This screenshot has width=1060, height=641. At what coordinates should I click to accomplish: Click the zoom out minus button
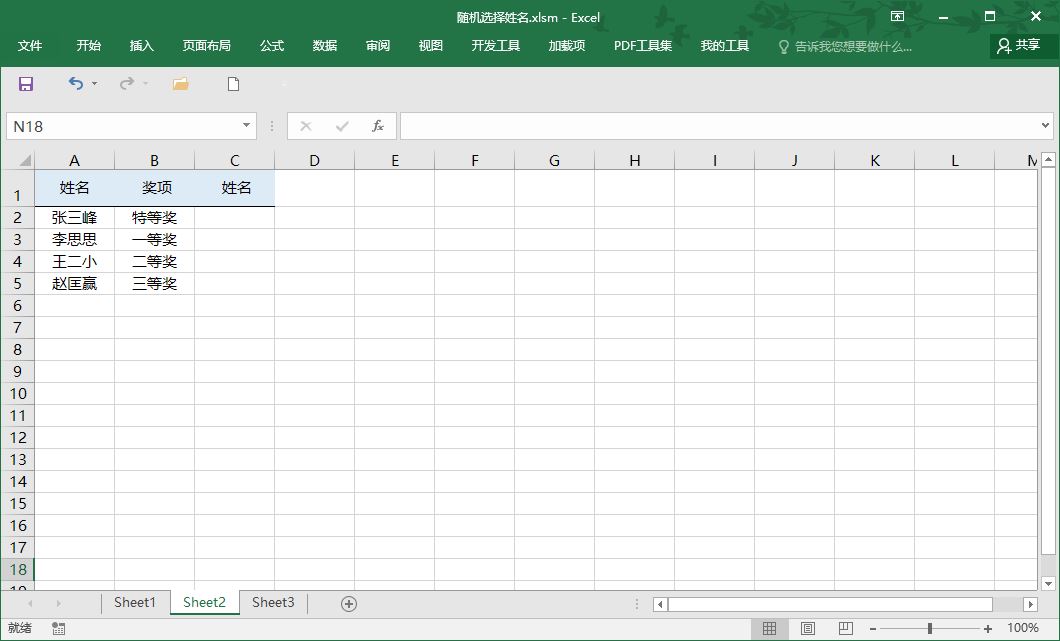pyautogui.click(x=873, y=629)
